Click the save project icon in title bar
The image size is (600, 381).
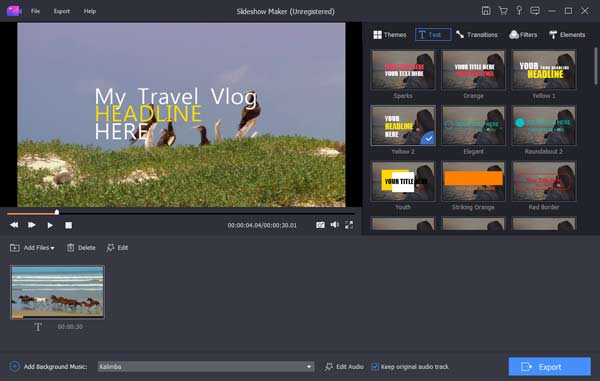click(486, 11)
